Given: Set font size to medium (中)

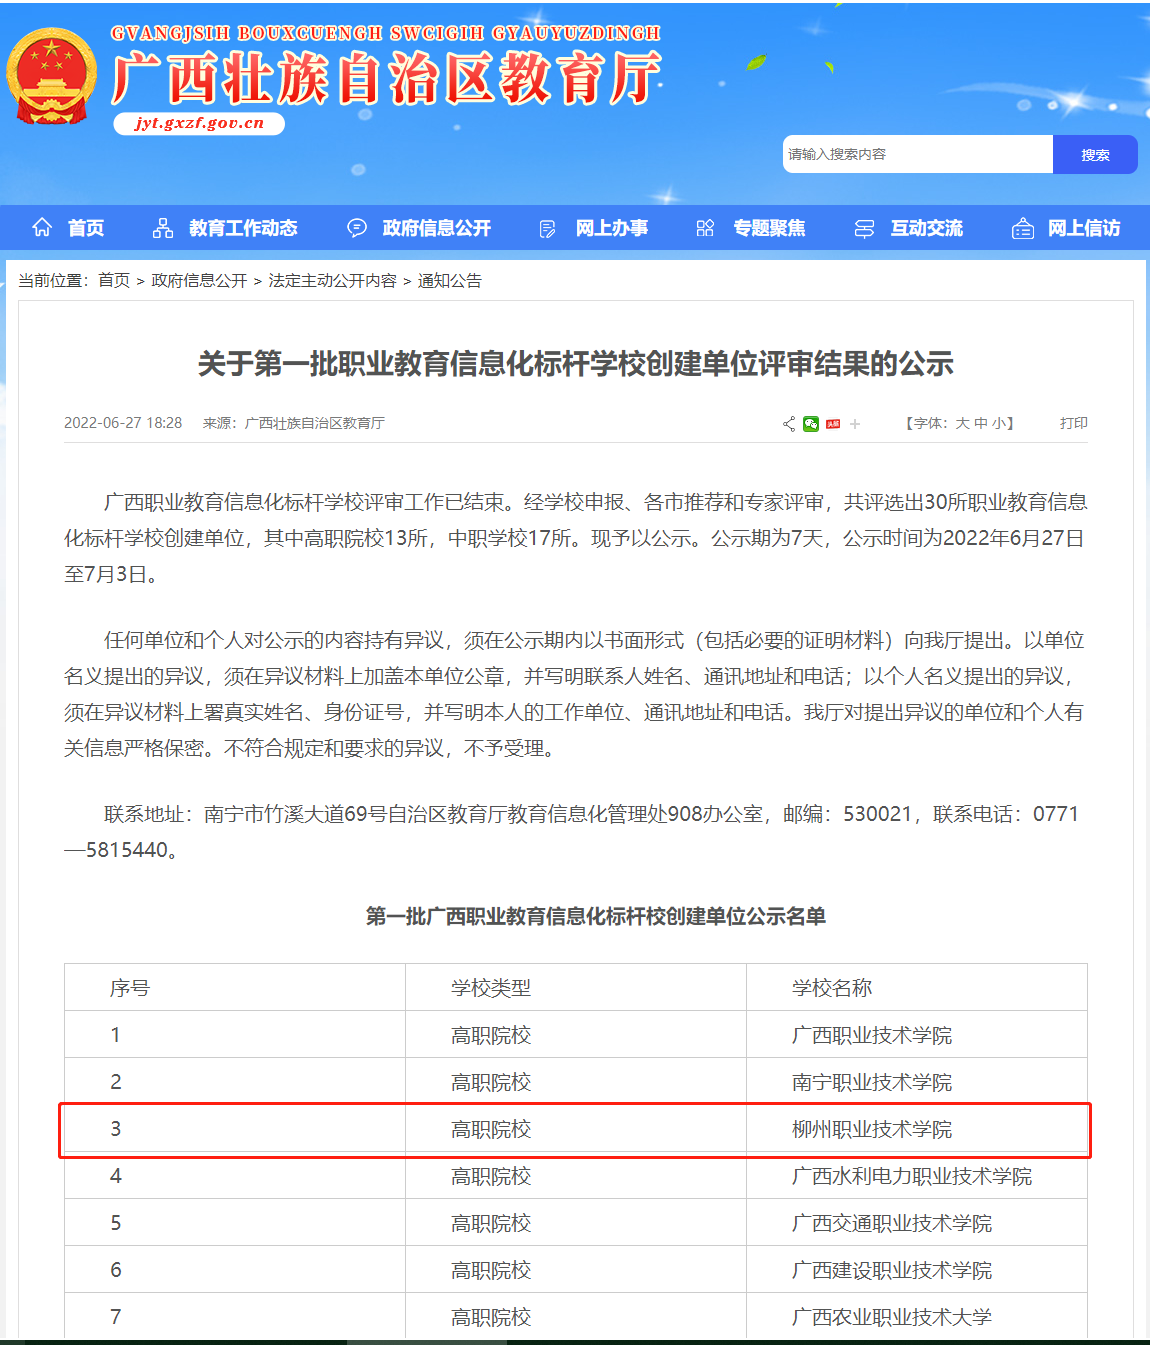Looking at the screenshot, I should [x=980, y=423].
